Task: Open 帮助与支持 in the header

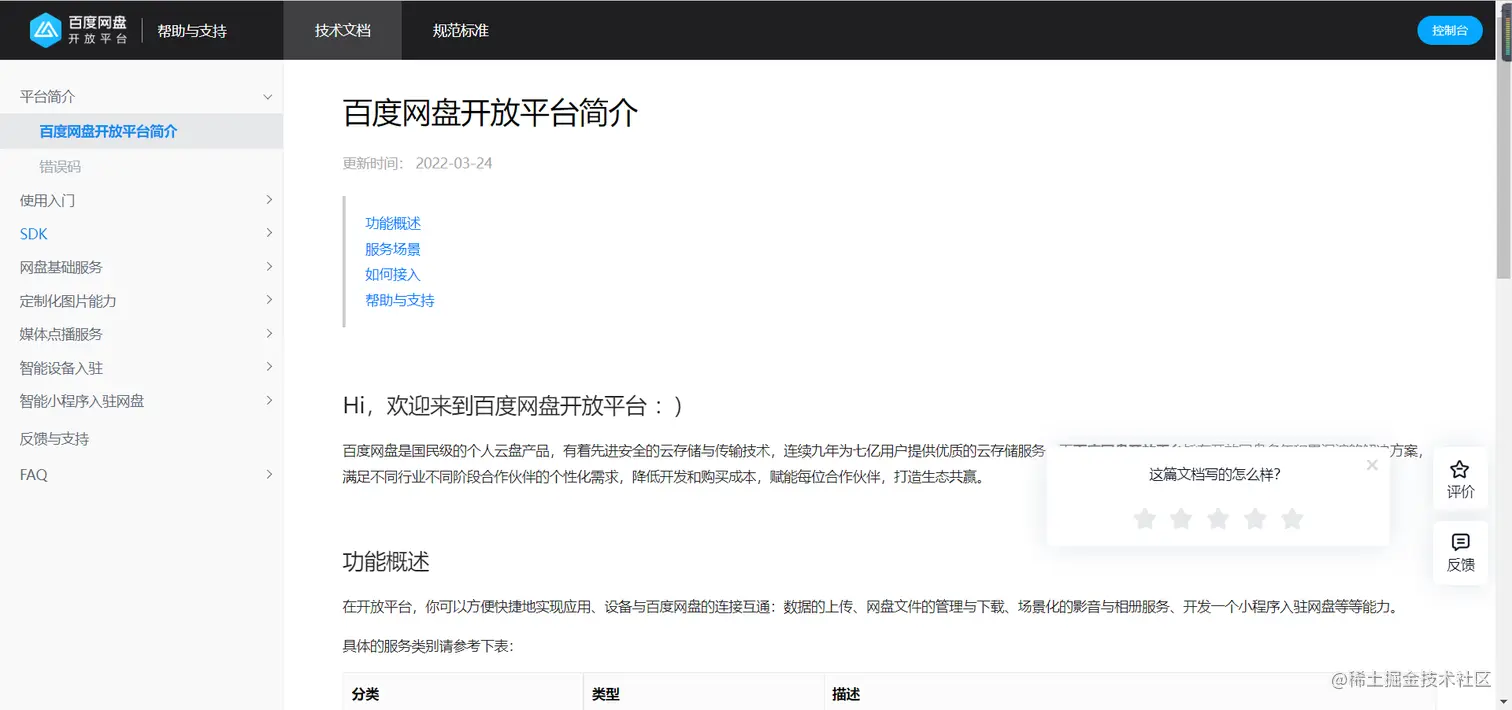Action: pos(192,31)
